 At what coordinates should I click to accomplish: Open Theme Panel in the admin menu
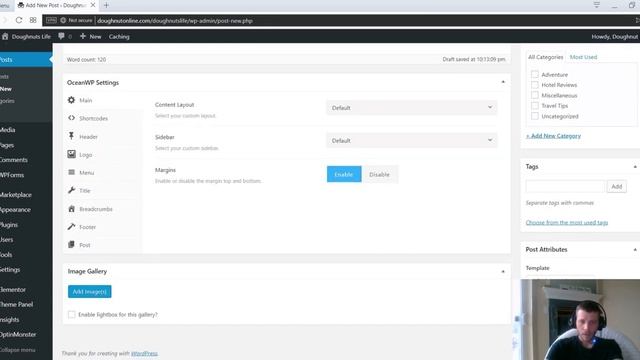pos(17,304)
